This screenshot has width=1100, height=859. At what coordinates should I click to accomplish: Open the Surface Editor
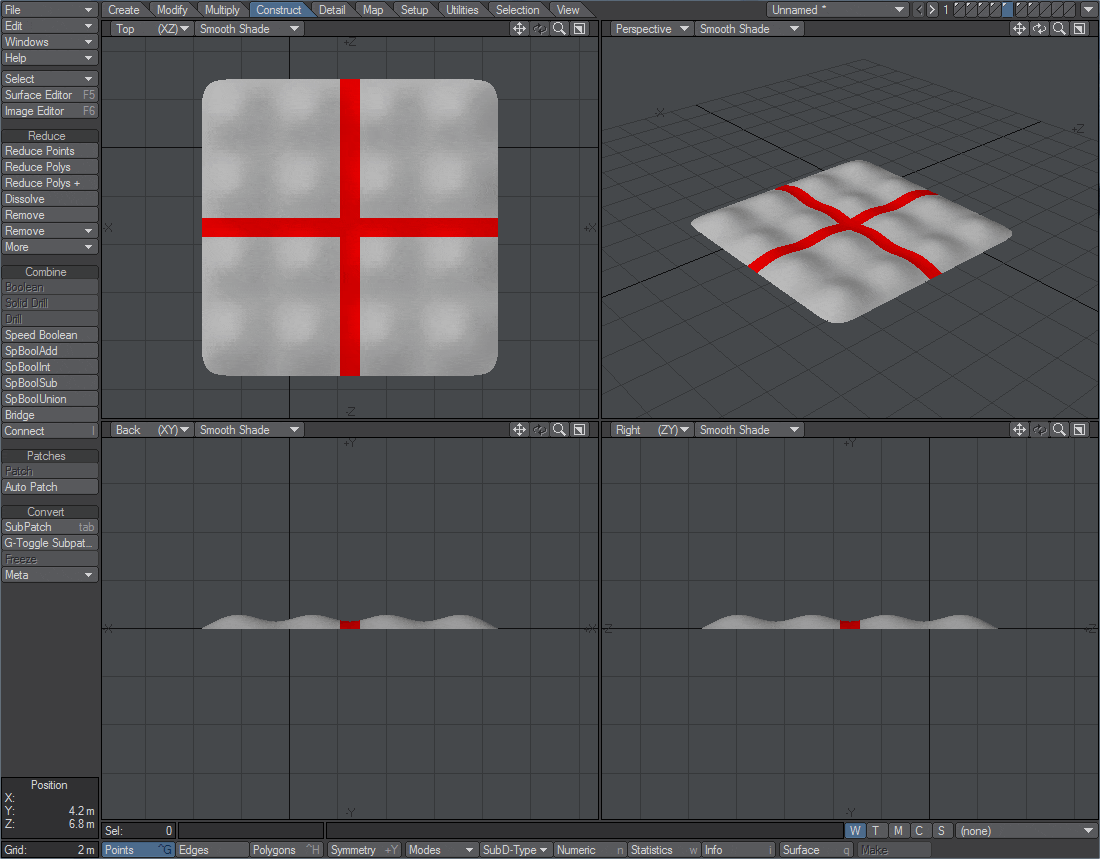click(x=49, y=95)
